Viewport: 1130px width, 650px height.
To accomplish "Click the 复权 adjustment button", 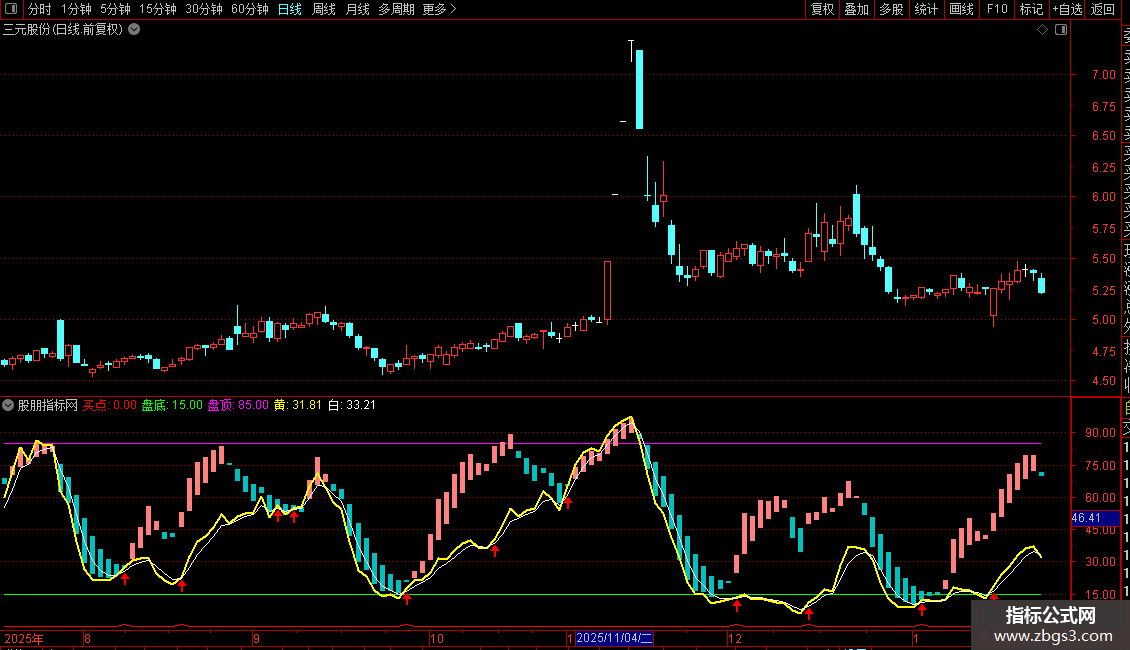I will click(822, 9).
